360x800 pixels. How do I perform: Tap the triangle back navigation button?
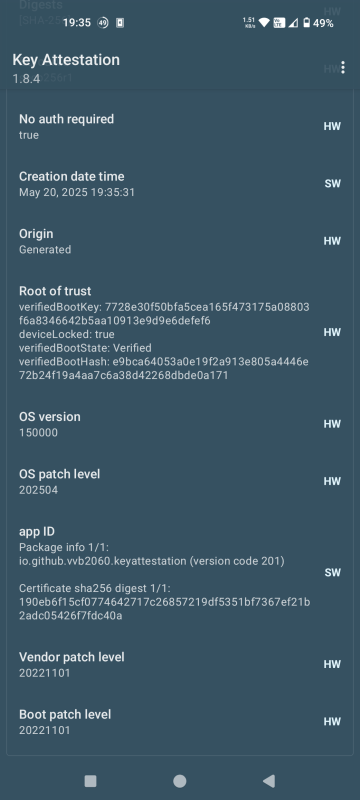(x=269, y=781)
